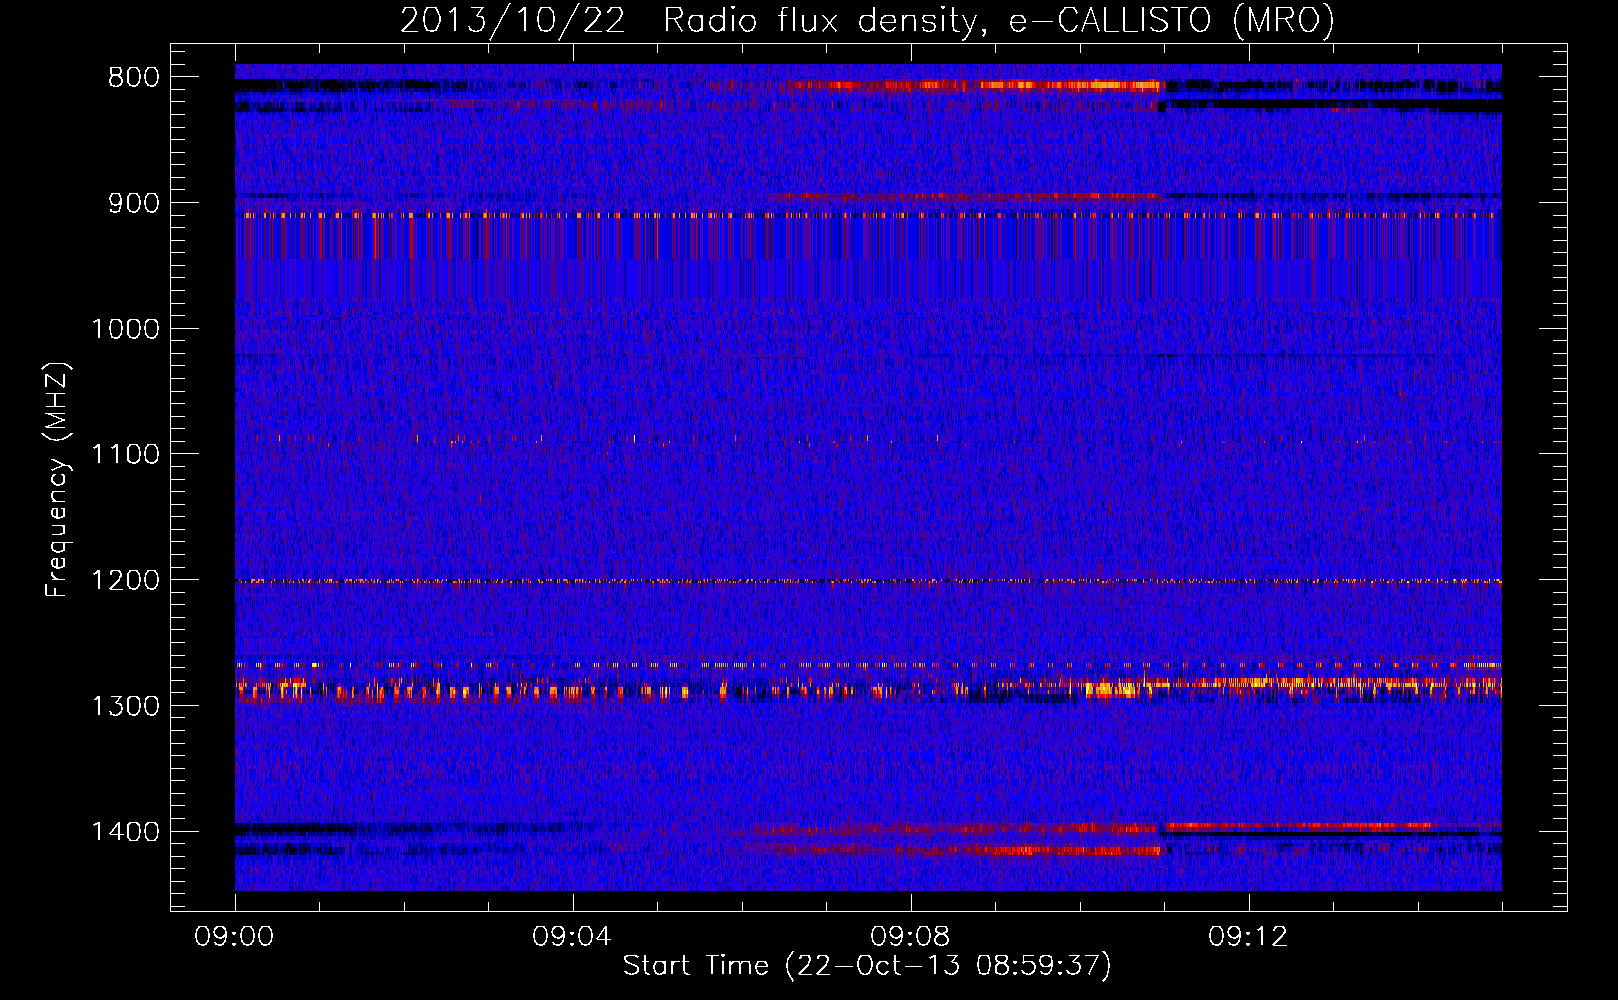This screenshot has height=1000, width=1618.
Task: Click the 09:00 time tick label
Action: tap(234, 937)
